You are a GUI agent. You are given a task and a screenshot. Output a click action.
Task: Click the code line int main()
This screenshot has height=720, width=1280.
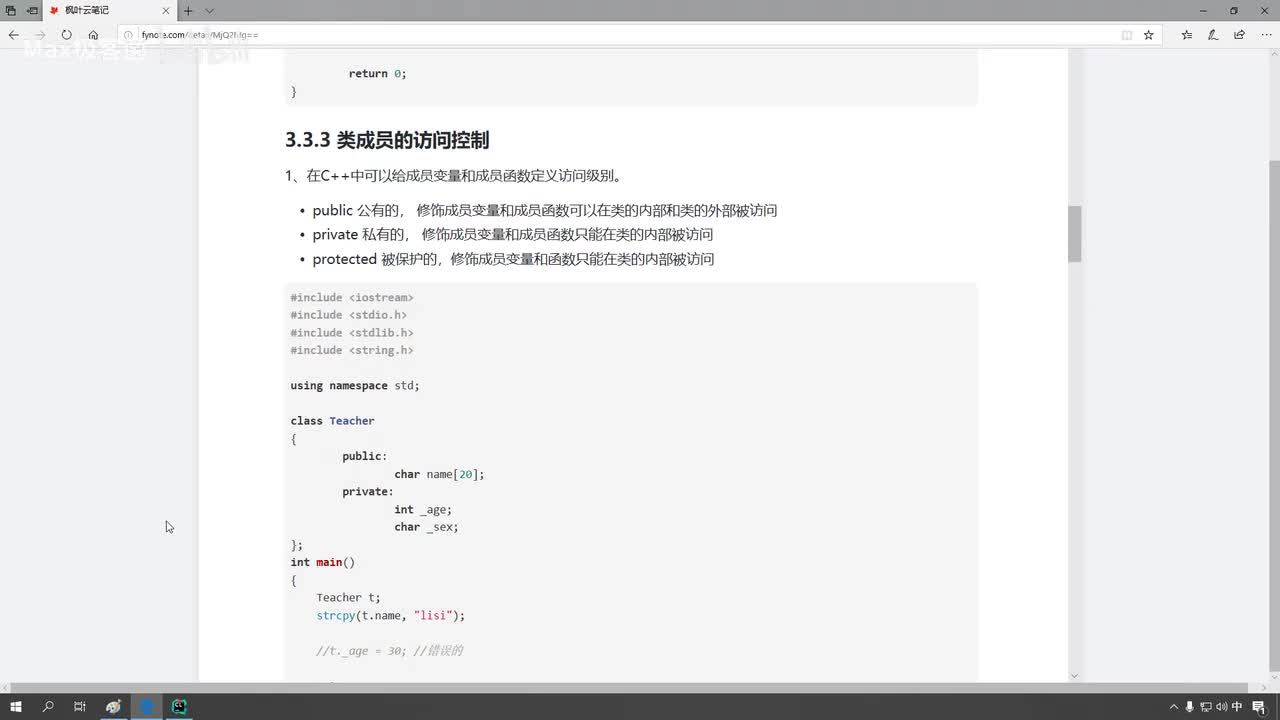[x=323, y=562]
